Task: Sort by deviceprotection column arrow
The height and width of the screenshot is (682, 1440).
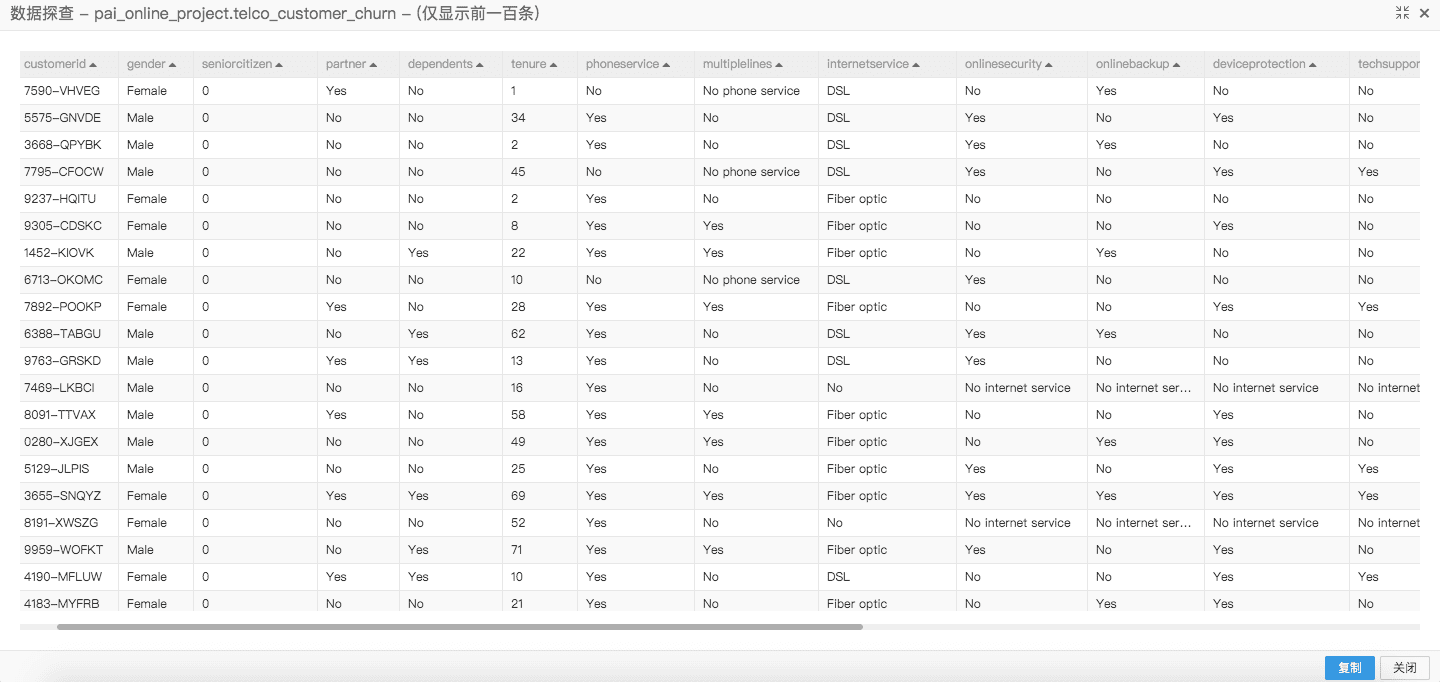Action: click(x=1313, y=65)
